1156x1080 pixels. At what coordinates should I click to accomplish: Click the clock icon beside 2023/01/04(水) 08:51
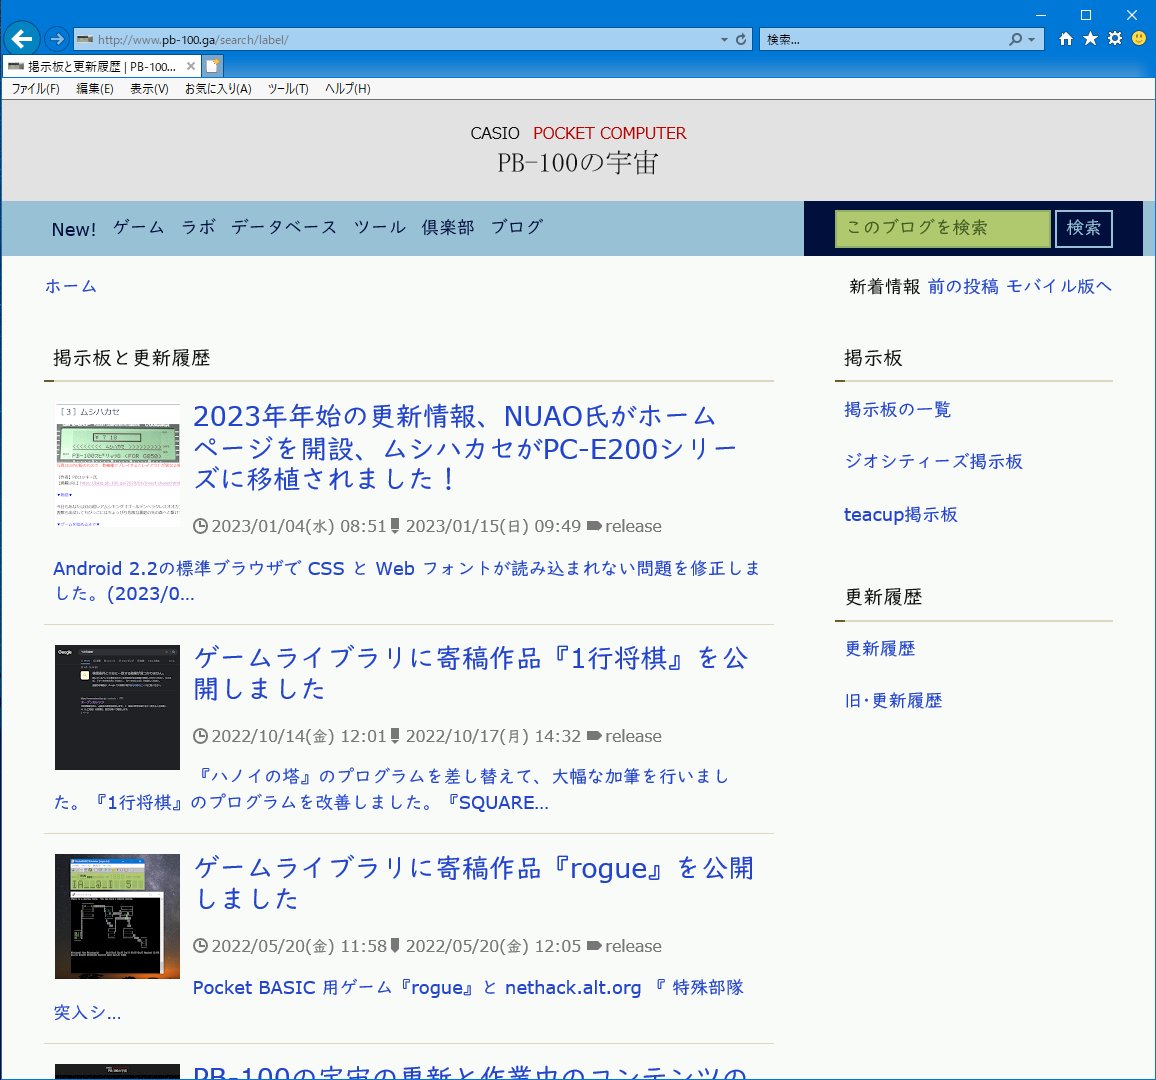click(200, 526)
